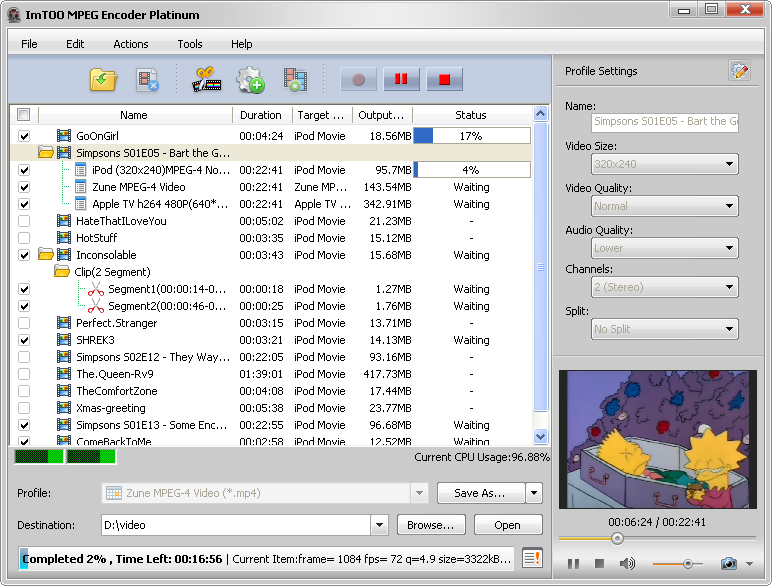Check the Perfect.Stranger checkbox
Viewport: 772px width, 586px height.
click(x=24, y=323)
